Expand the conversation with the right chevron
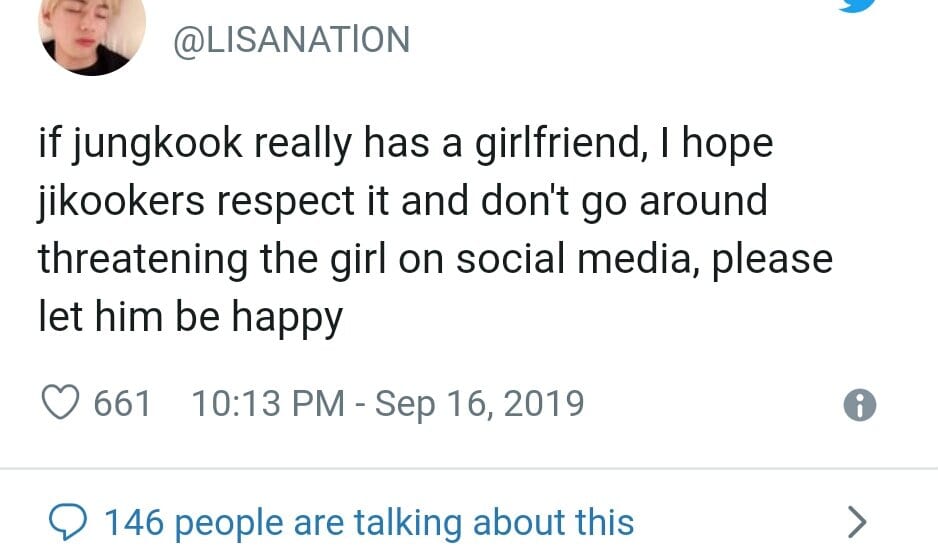 [x=856, y=521]
